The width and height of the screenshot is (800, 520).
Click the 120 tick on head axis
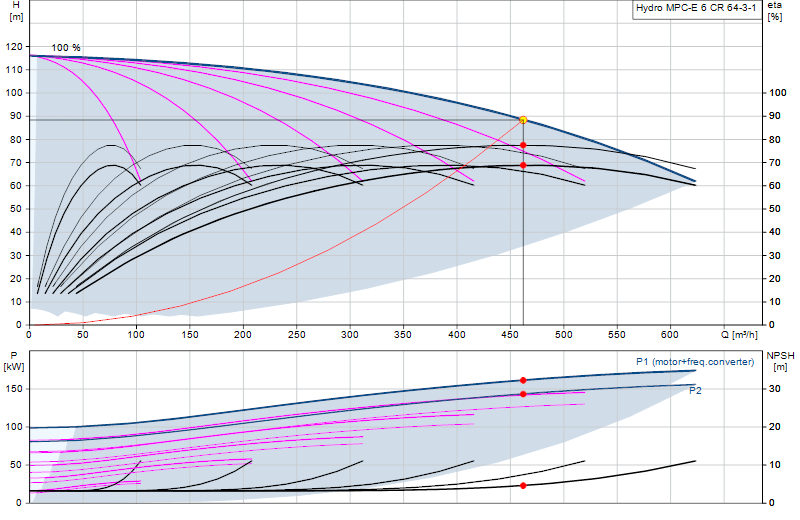tap(14, 46)
